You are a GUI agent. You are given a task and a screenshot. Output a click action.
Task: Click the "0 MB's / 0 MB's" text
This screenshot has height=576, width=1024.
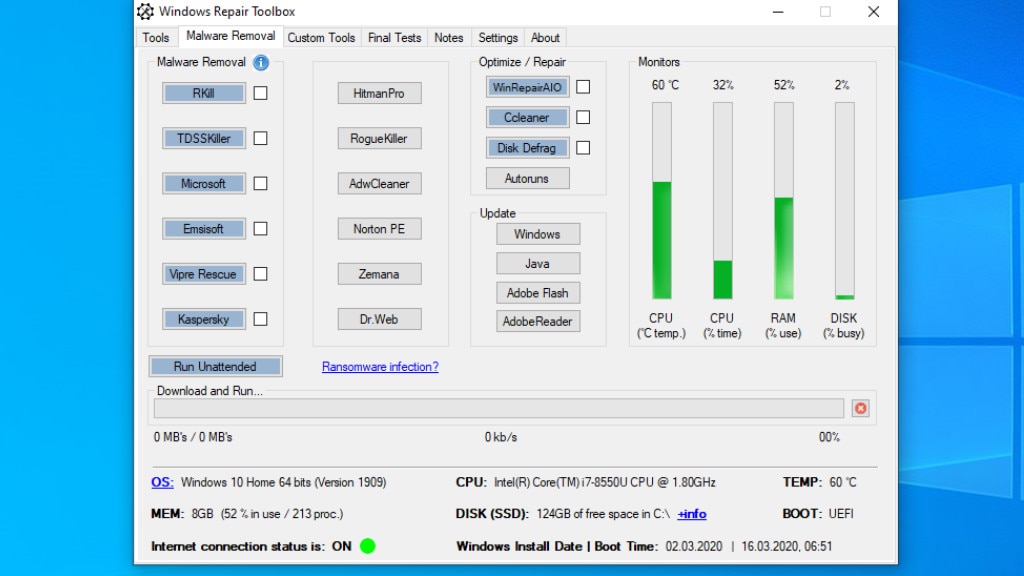(x=193, y=438)
